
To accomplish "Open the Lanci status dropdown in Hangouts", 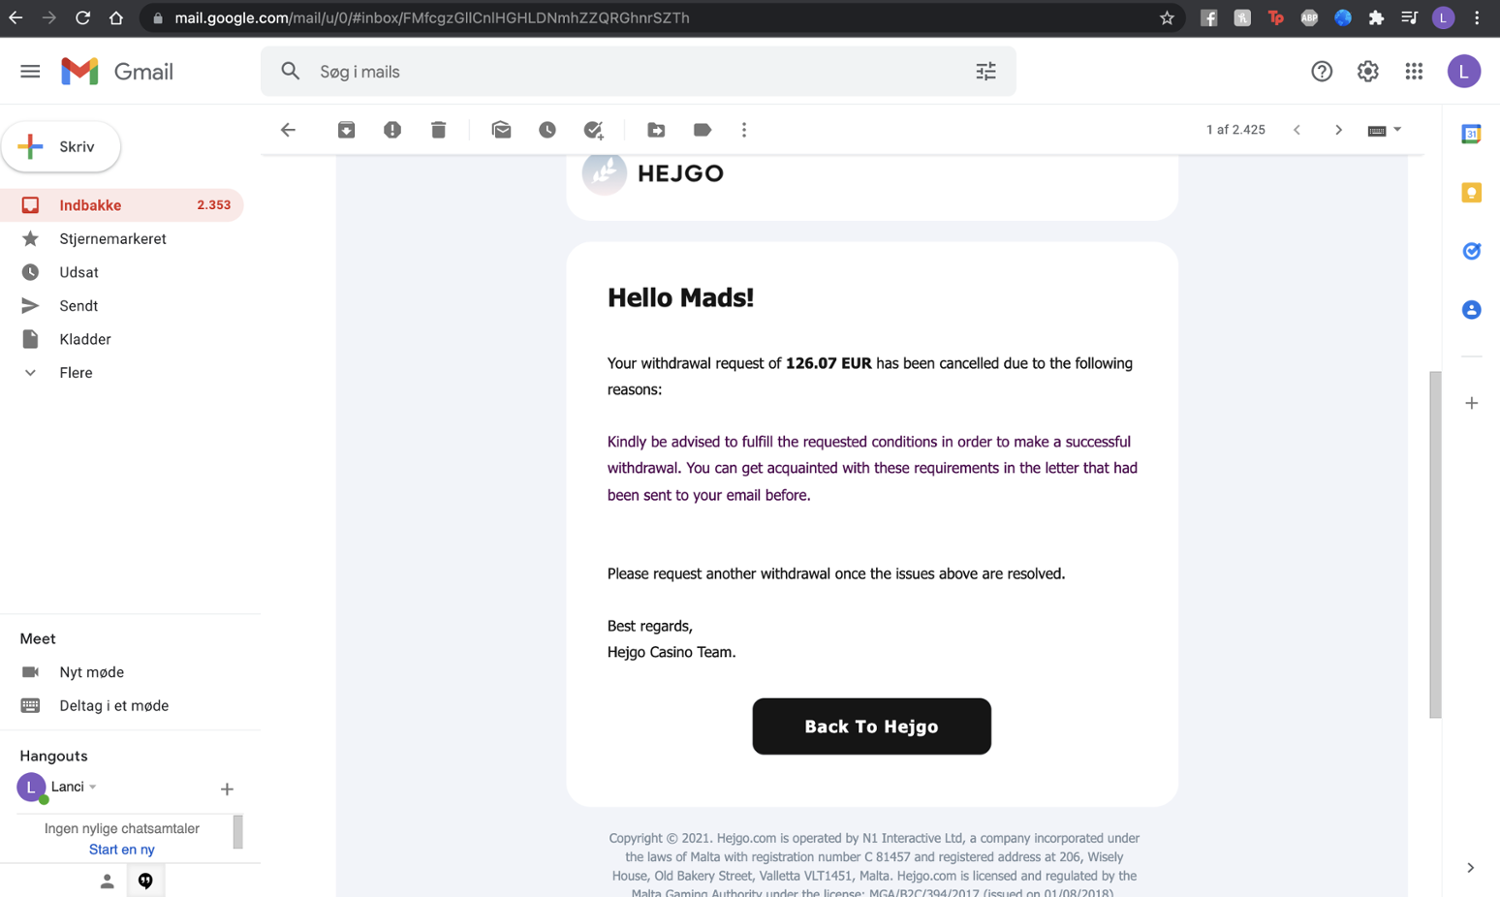I will point(93,787).
